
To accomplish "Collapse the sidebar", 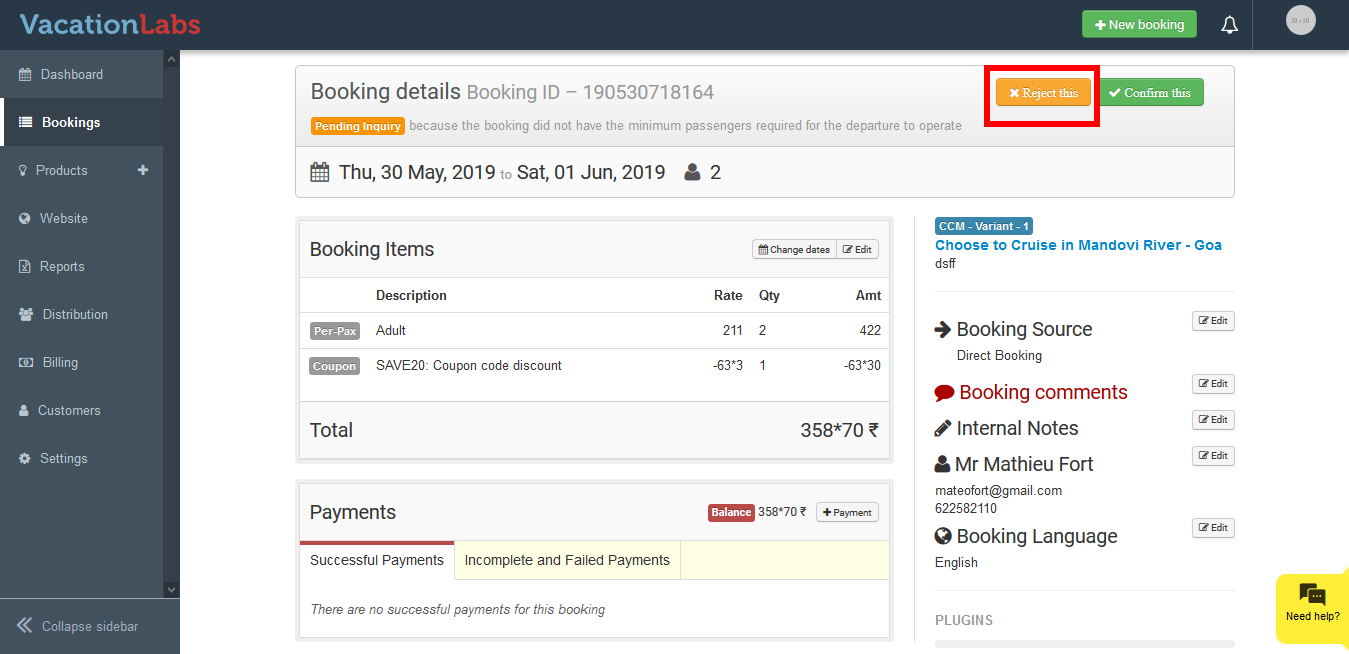I will (x=78, y=626).
